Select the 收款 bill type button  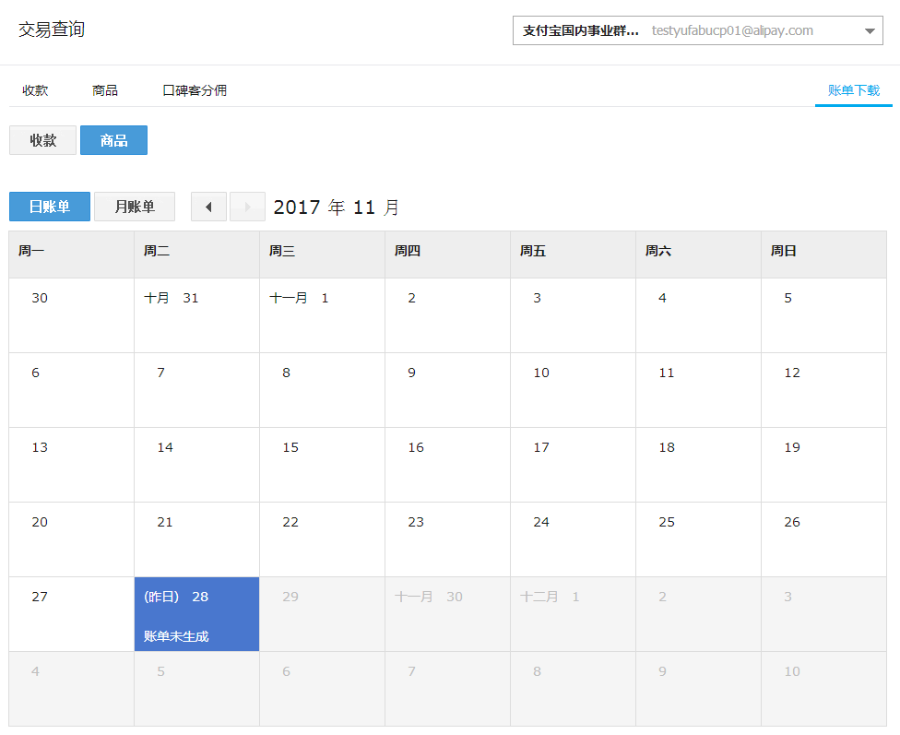[x=42, y=140]
